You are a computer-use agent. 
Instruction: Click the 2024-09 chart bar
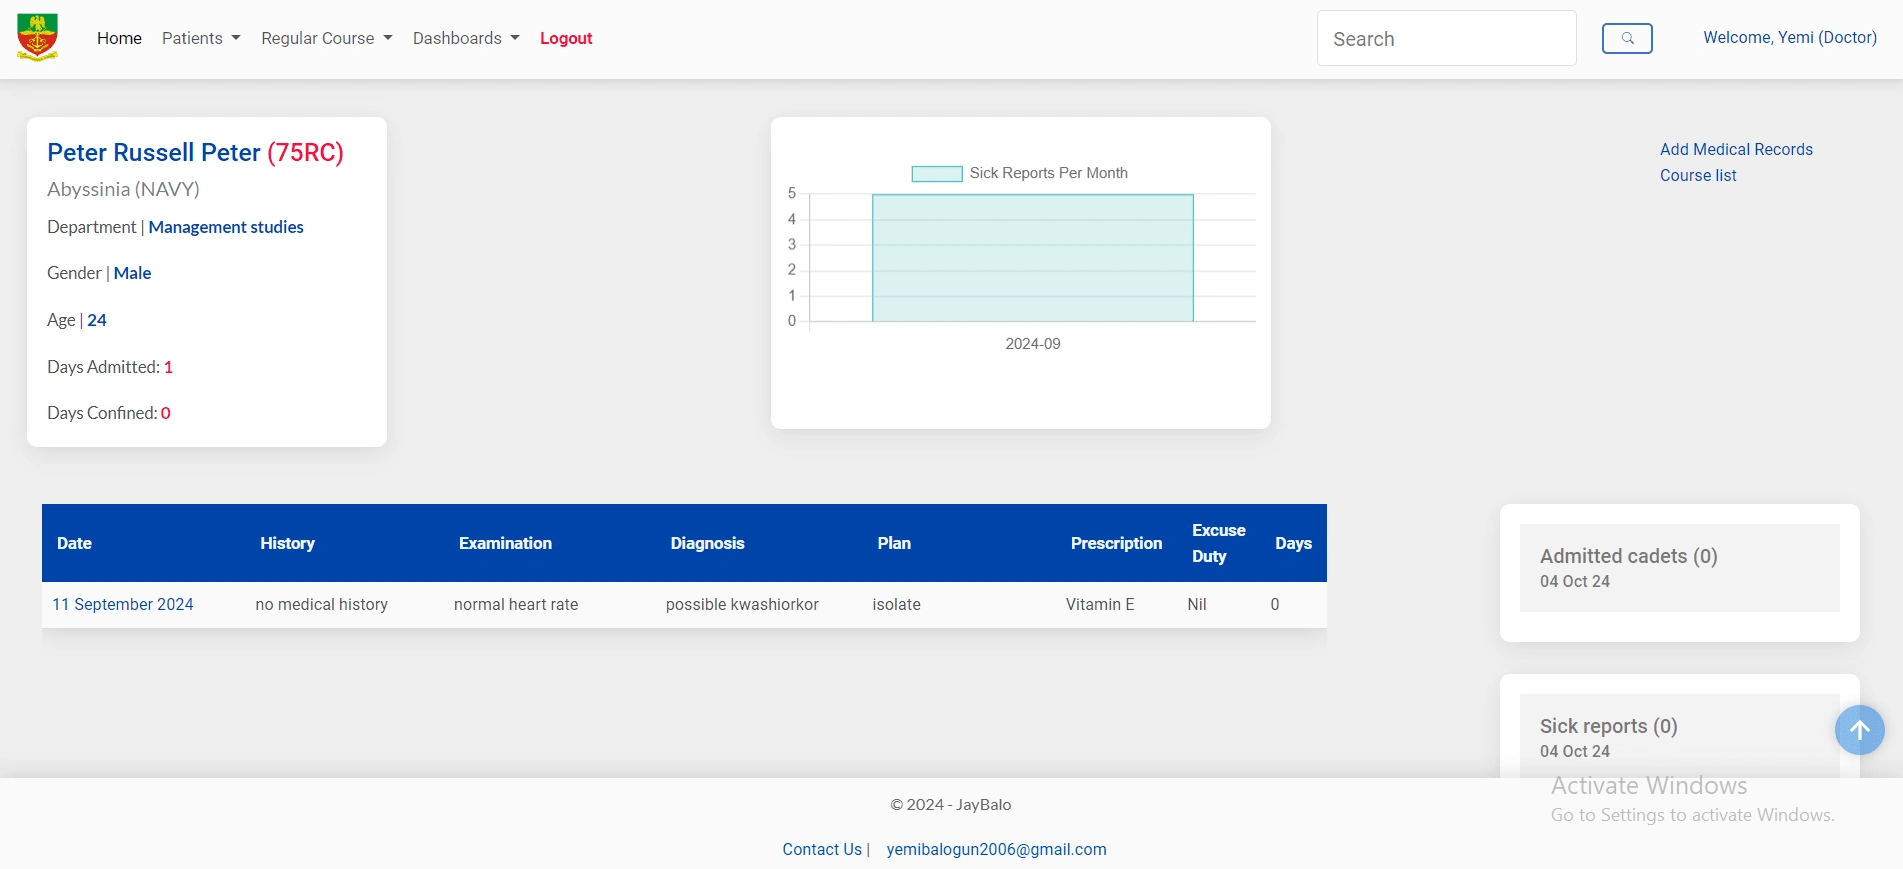coord(1033,258)
